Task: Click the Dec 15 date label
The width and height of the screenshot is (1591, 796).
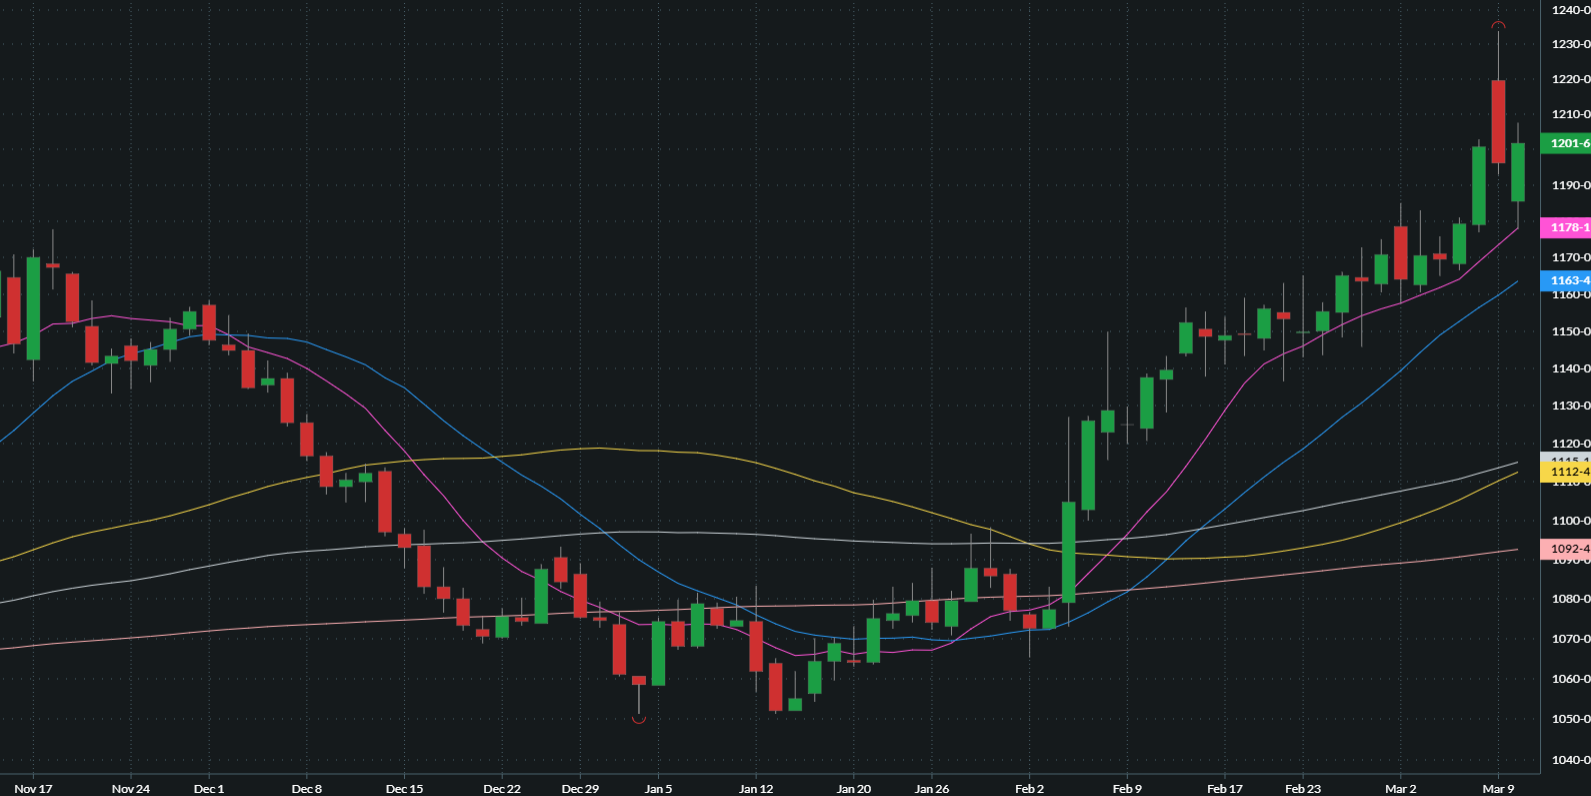Action: click(404, 788)
